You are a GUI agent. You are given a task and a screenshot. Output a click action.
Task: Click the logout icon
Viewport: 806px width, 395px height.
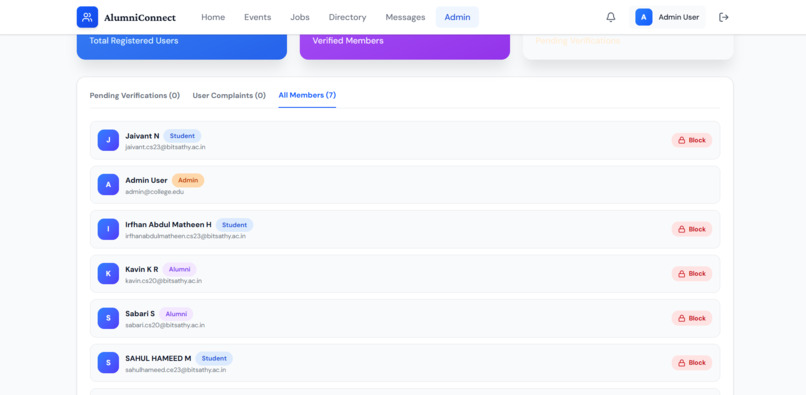(x=724, y=17)
